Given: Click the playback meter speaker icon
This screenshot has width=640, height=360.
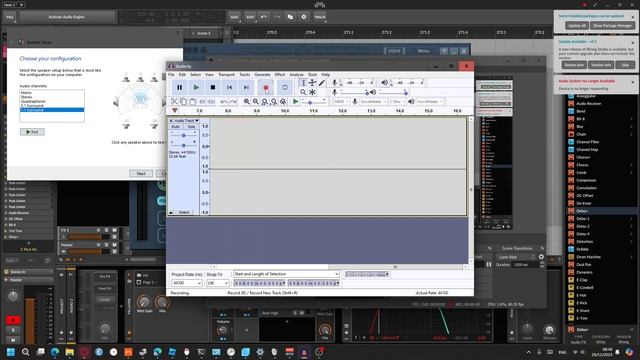Looking at the screenshot, I should pyautogui.click(x=384, y=83).
